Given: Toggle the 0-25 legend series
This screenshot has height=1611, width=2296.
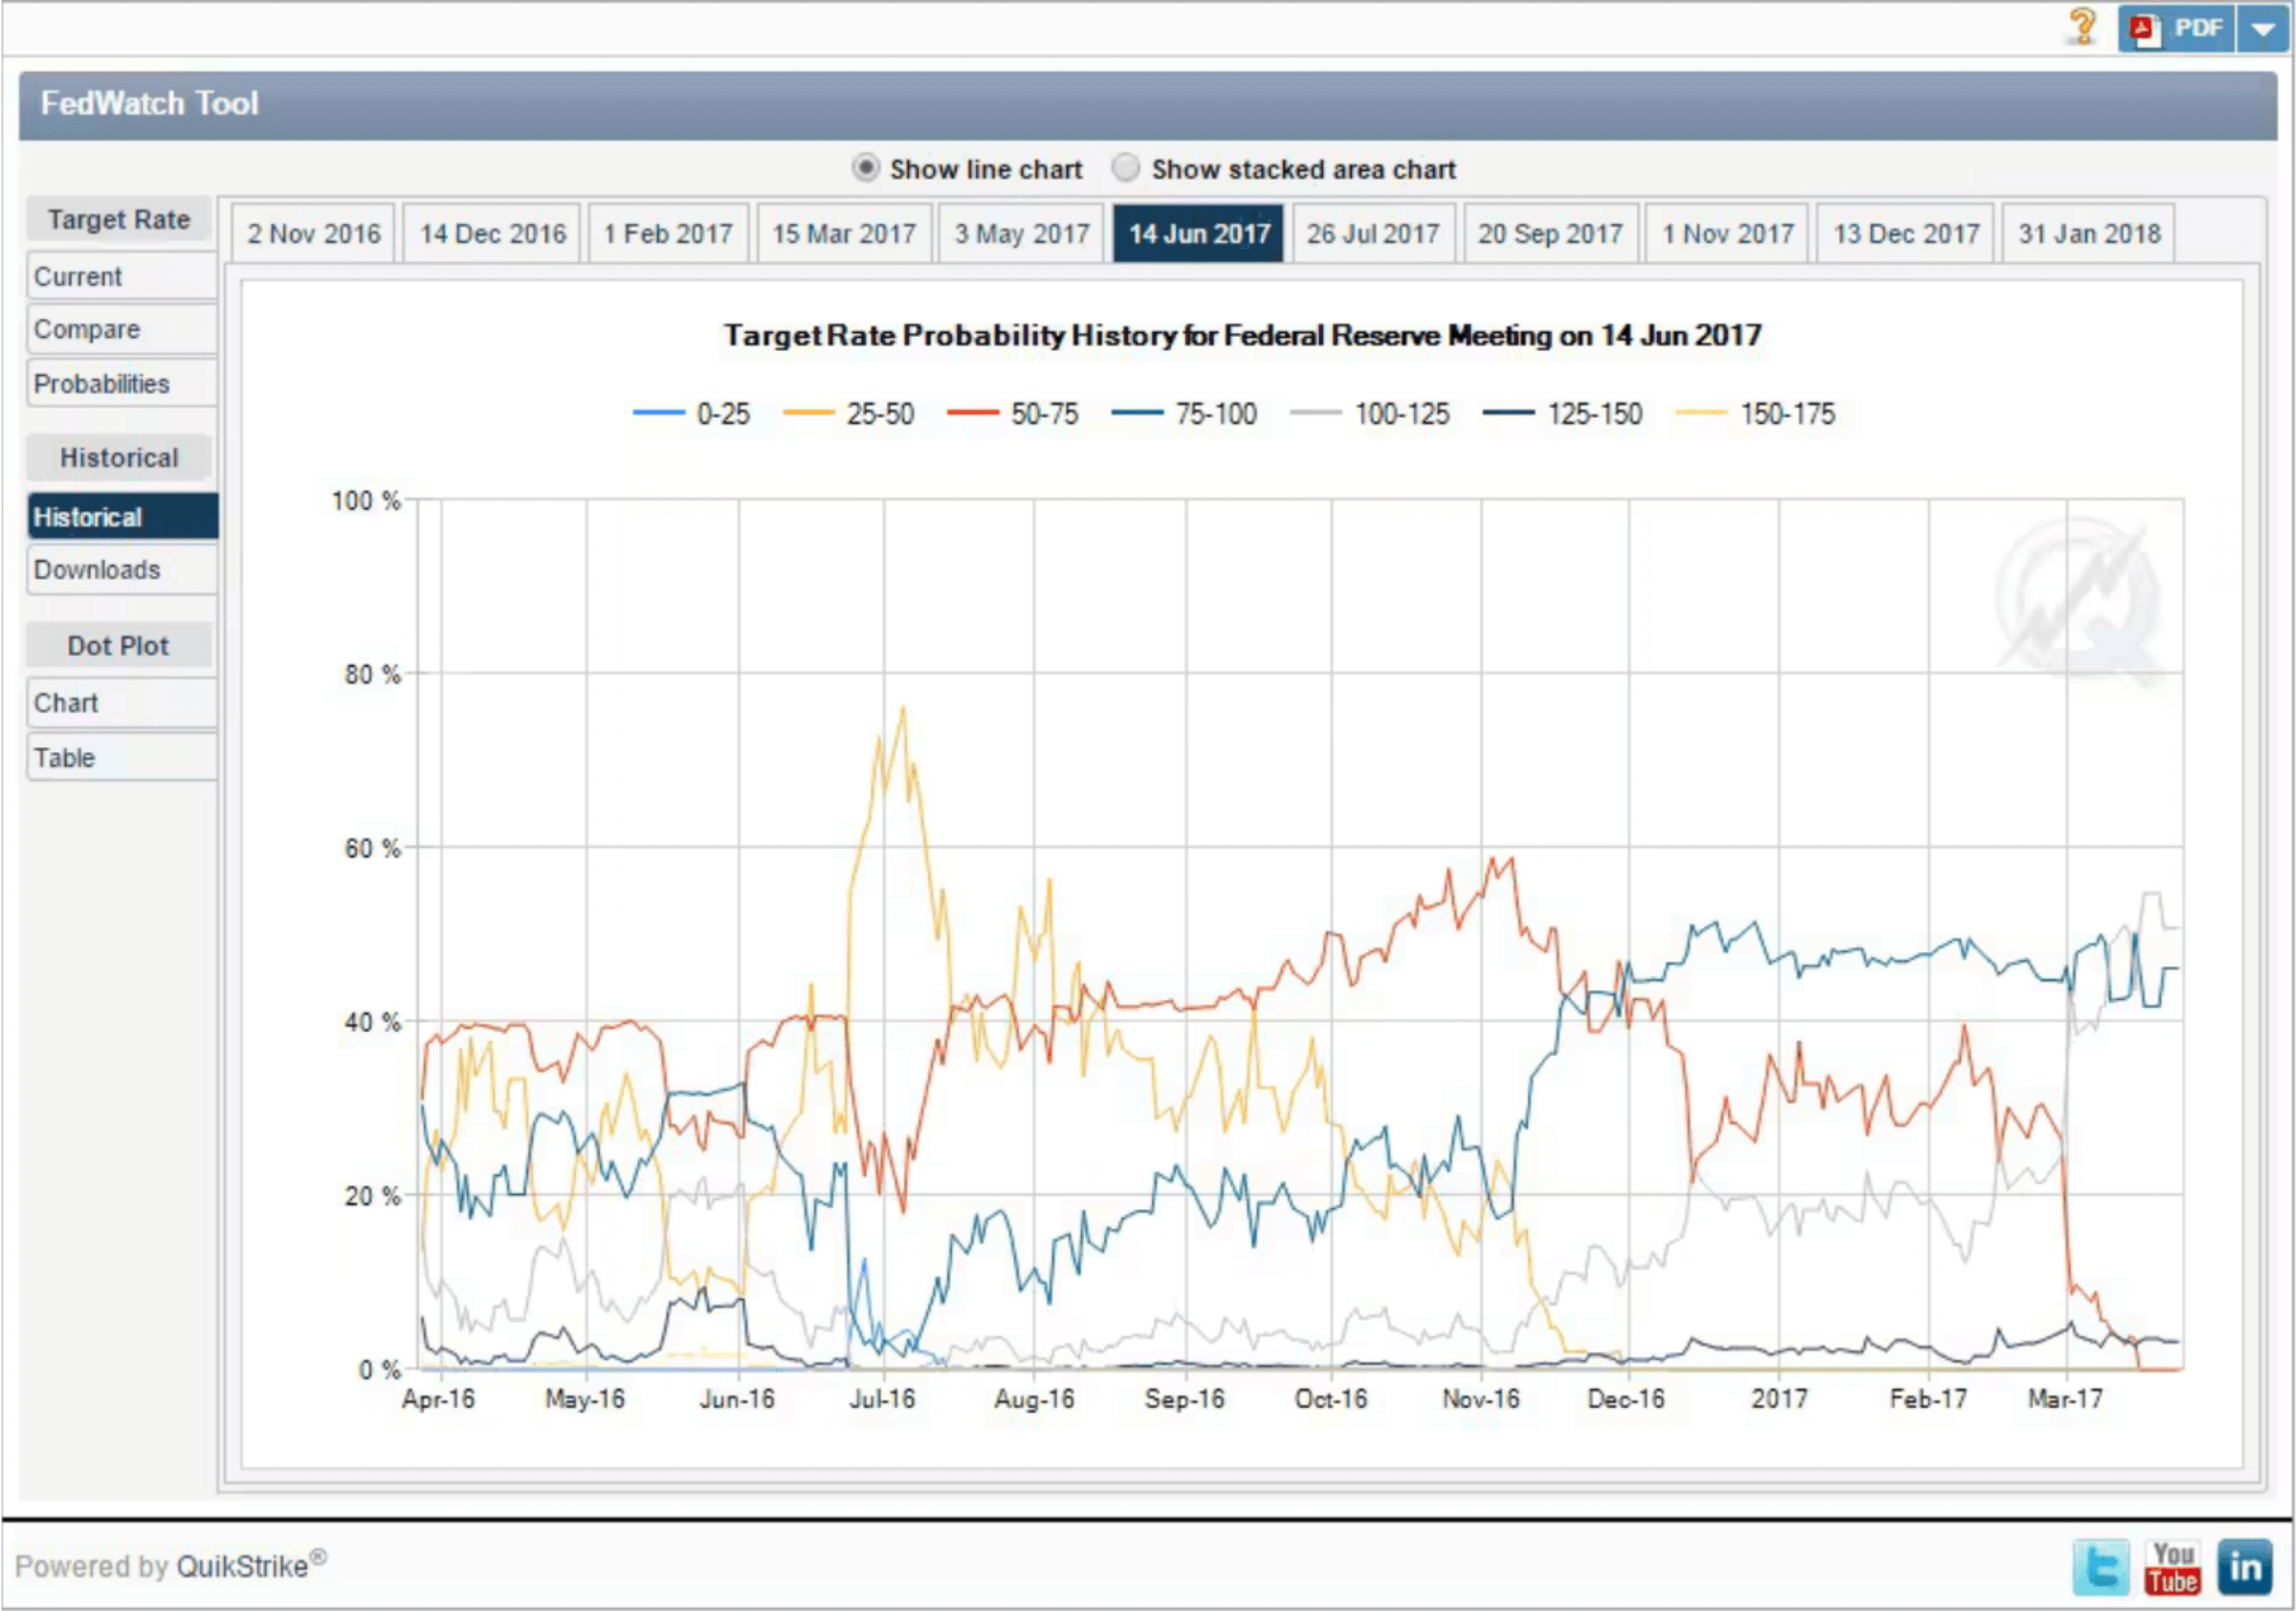Looking at the screenshot, I should pos(722,414).
